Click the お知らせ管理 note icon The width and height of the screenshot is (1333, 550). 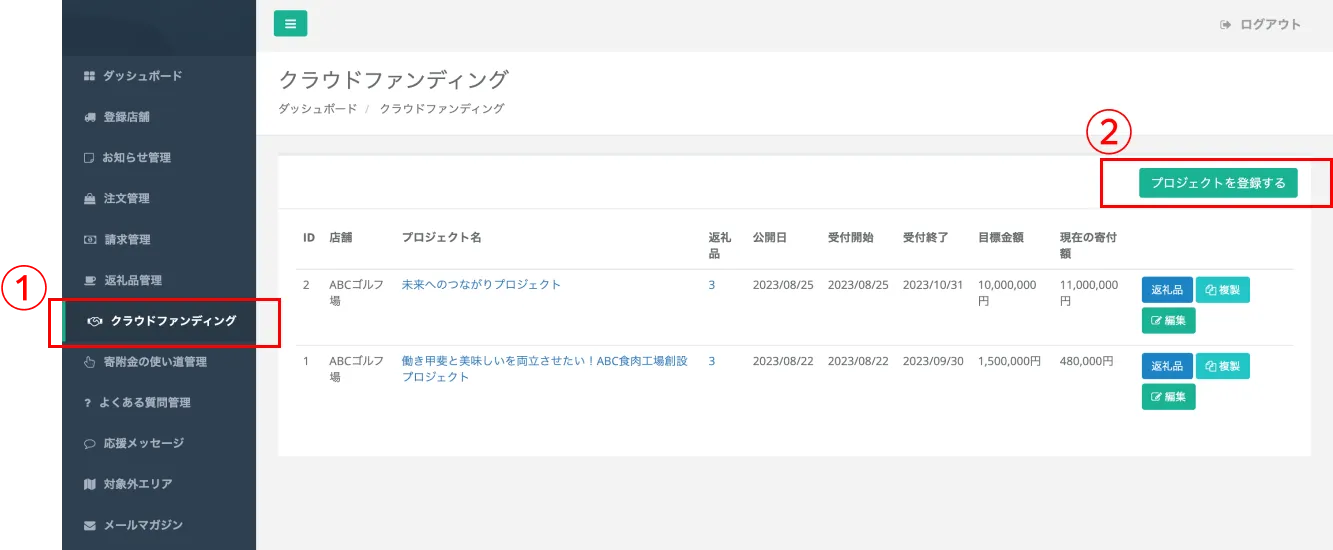click(x=89, y=158)
